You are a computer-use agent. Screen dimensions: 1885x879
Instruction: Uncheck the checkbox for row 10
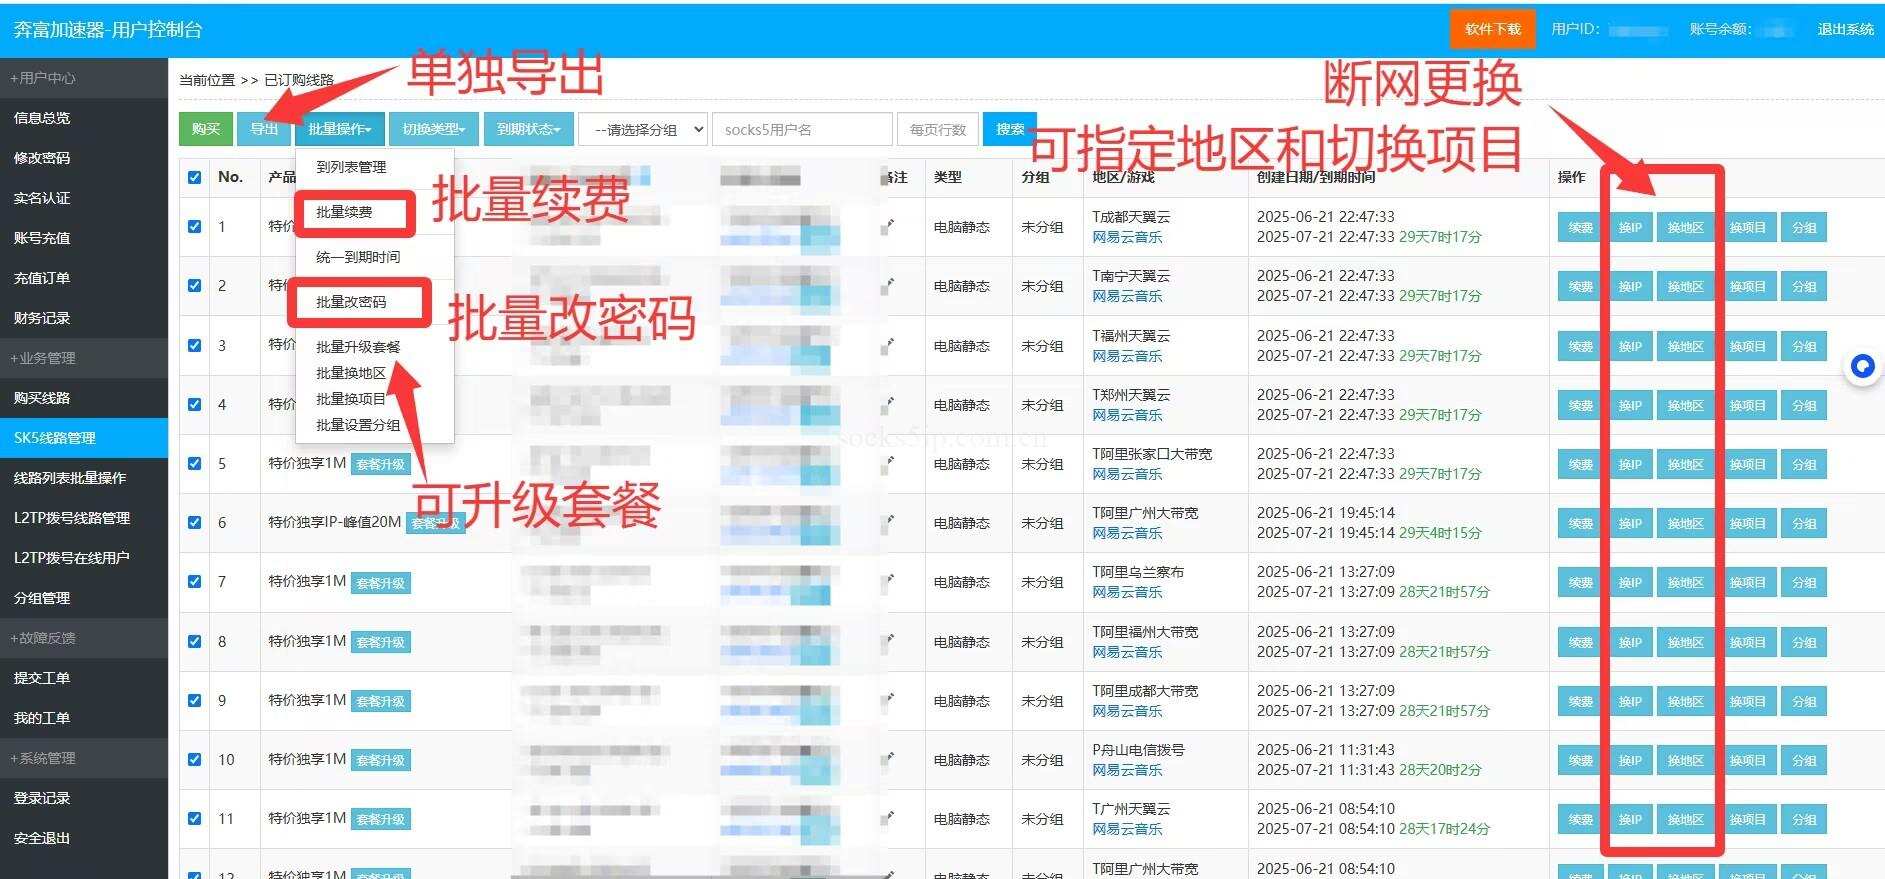click(194, 759)
